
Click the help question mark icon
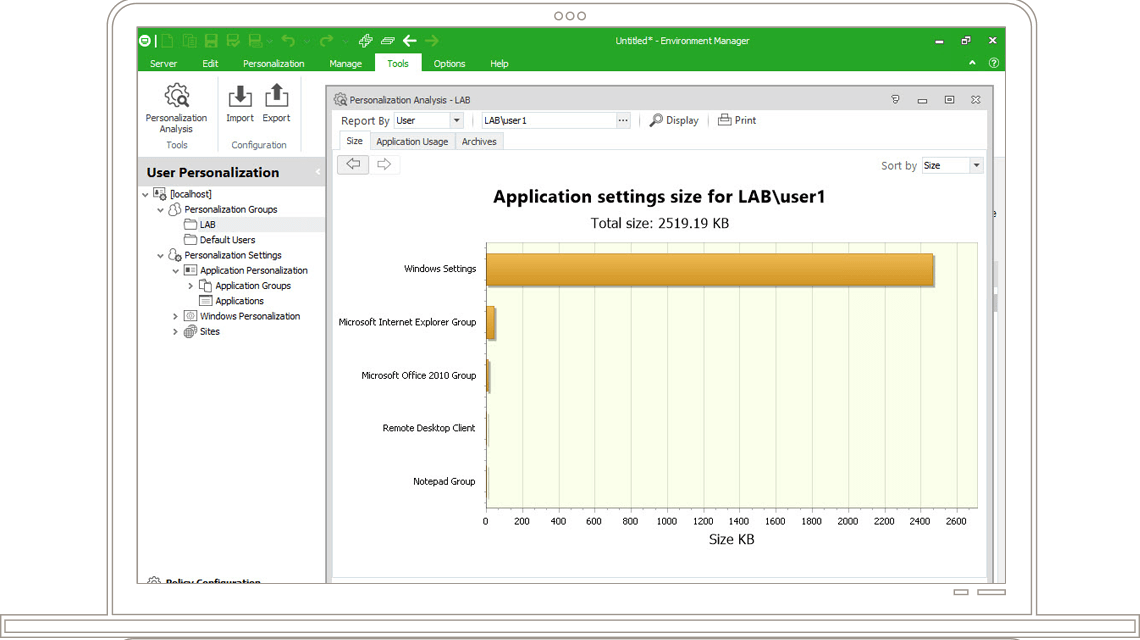click(x=994, y=63)
